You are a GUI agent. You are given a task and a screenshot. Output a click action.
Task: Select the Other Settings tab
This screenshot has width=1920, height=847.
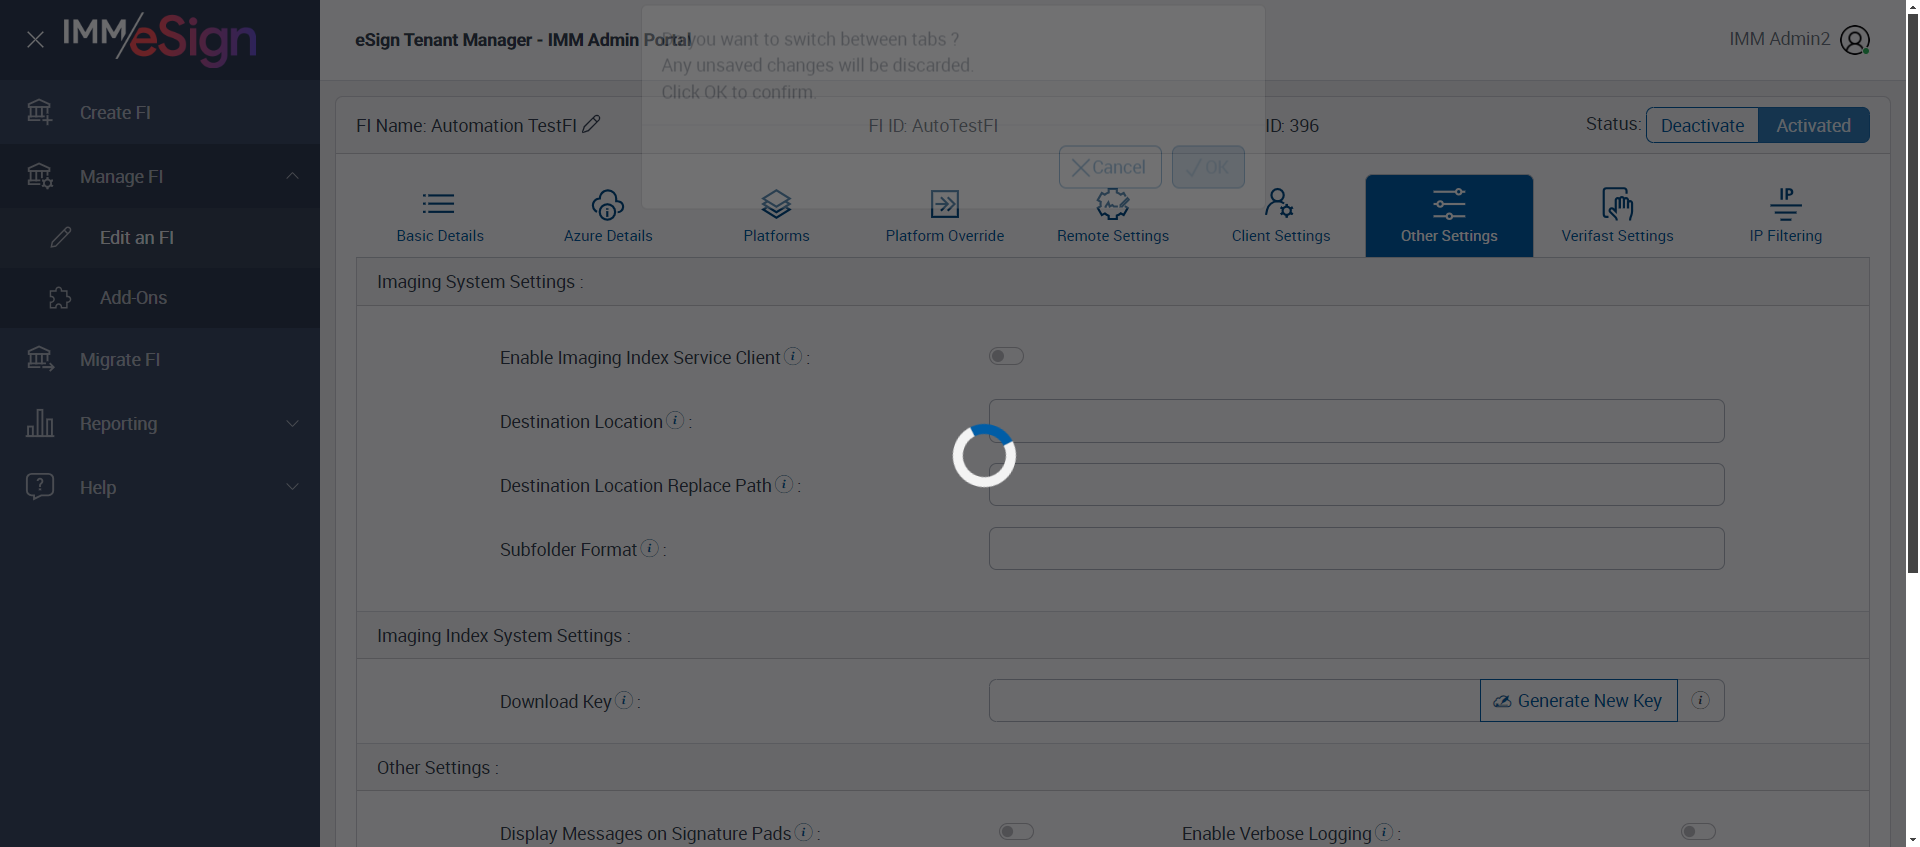point(1449,216)
